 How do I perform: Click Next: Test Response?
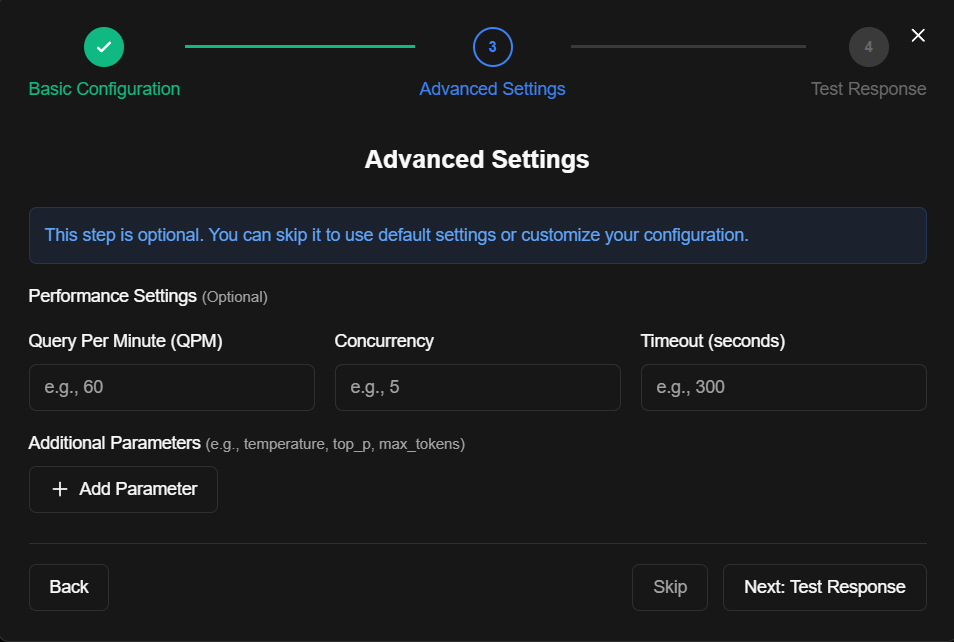pos(824,587)
